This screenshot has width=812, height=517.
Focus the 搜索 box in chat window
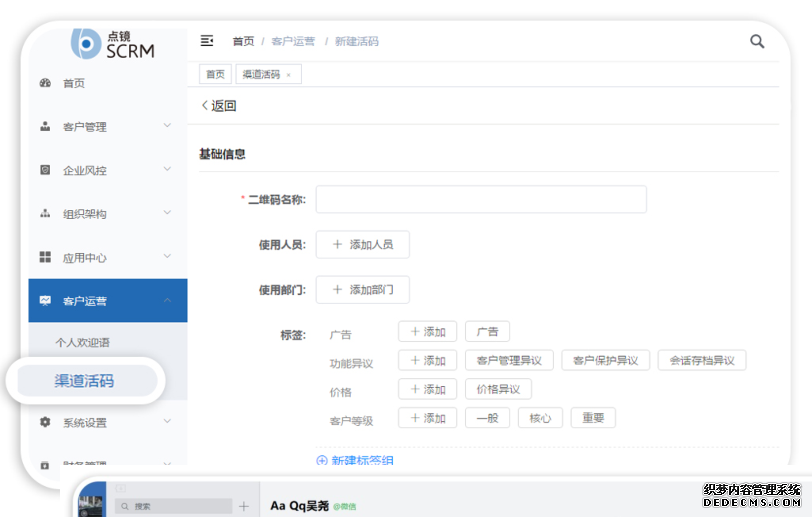[x=173, y=506]
